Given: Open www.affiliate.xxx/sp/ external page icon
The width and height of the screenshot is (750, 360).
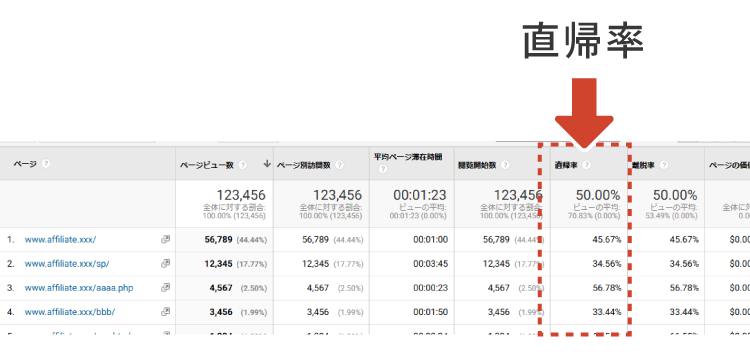Looking at the screenshot, I should (x=165, y=263).
